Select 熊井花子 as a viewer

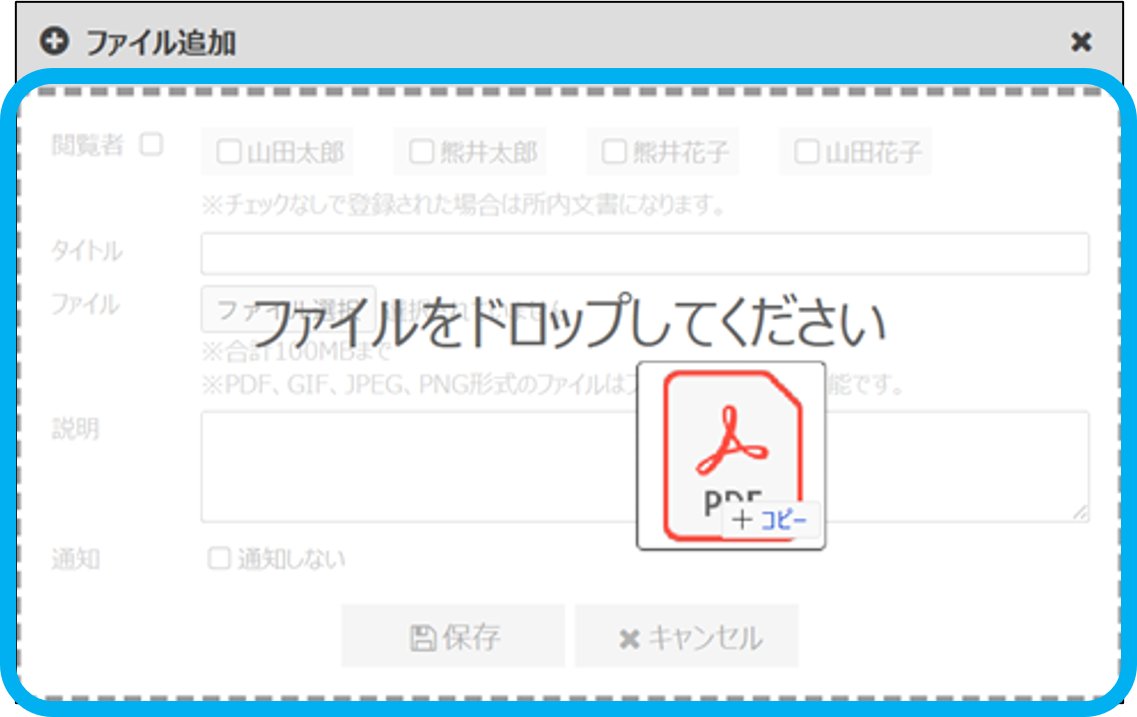click(614, 153)
